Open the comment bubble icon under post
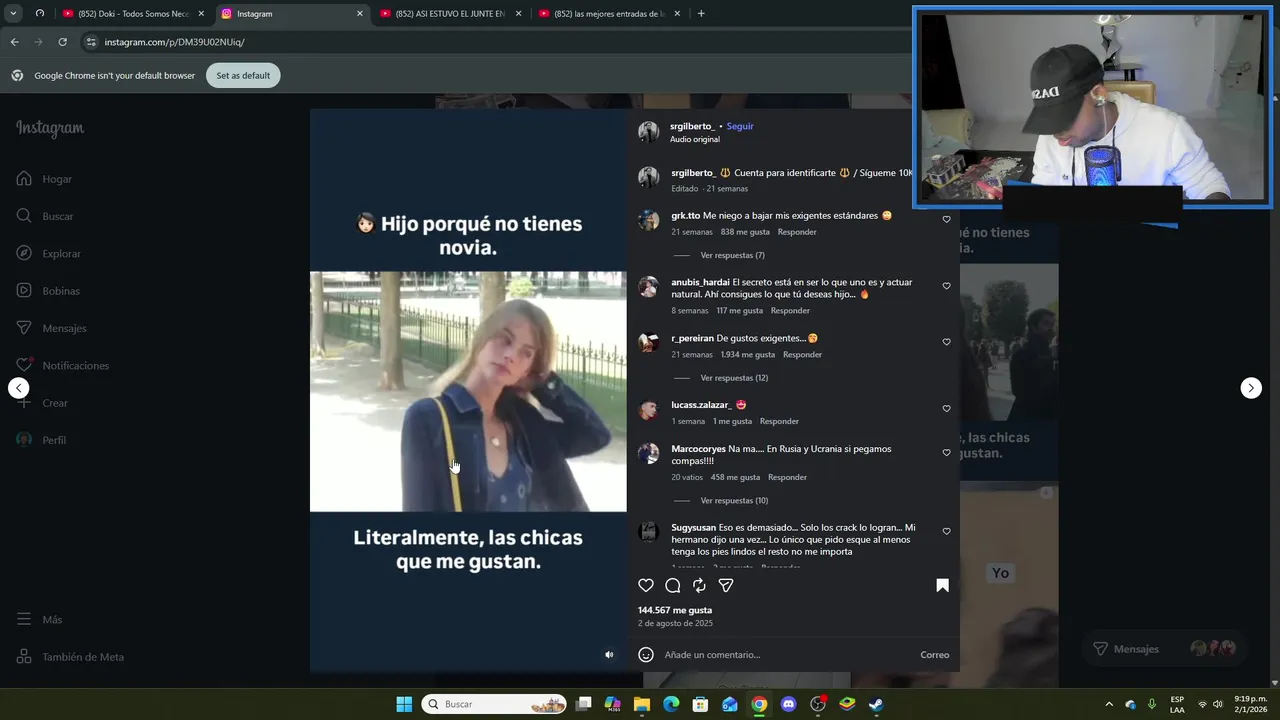This screenshot has height=720, width=1280. [x=673, y=585]
